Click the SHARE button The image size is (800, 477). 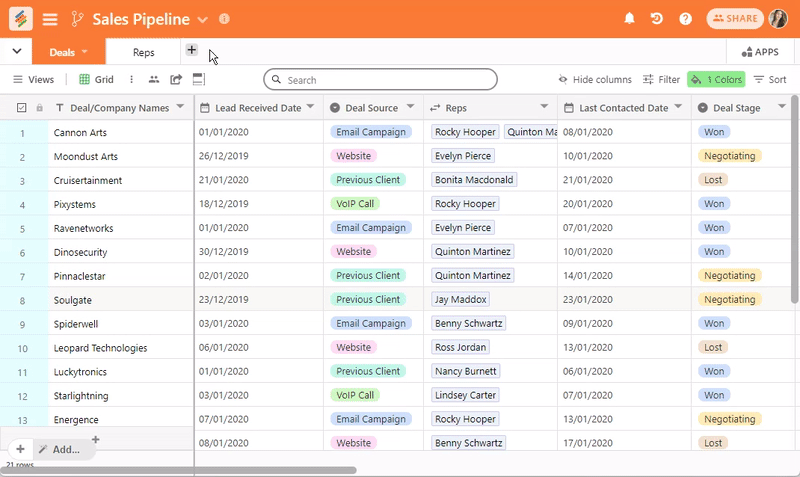click(x=735, y=19)
